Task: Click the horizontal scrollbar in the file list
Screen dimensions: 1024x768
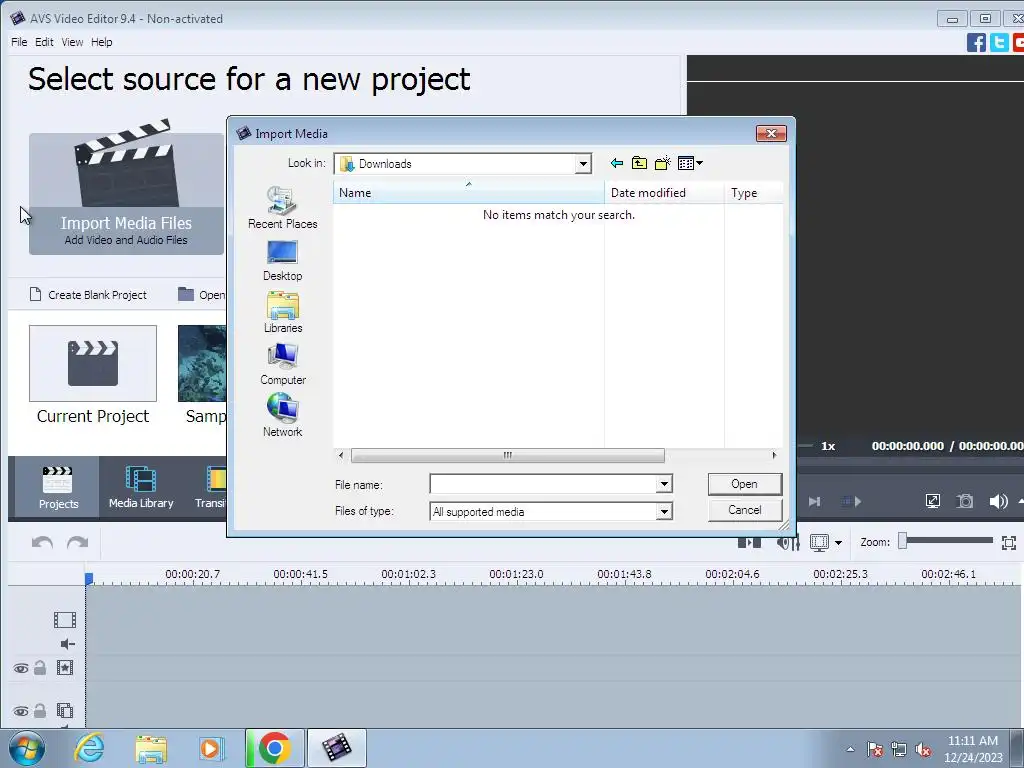Action: click(507, 455)
